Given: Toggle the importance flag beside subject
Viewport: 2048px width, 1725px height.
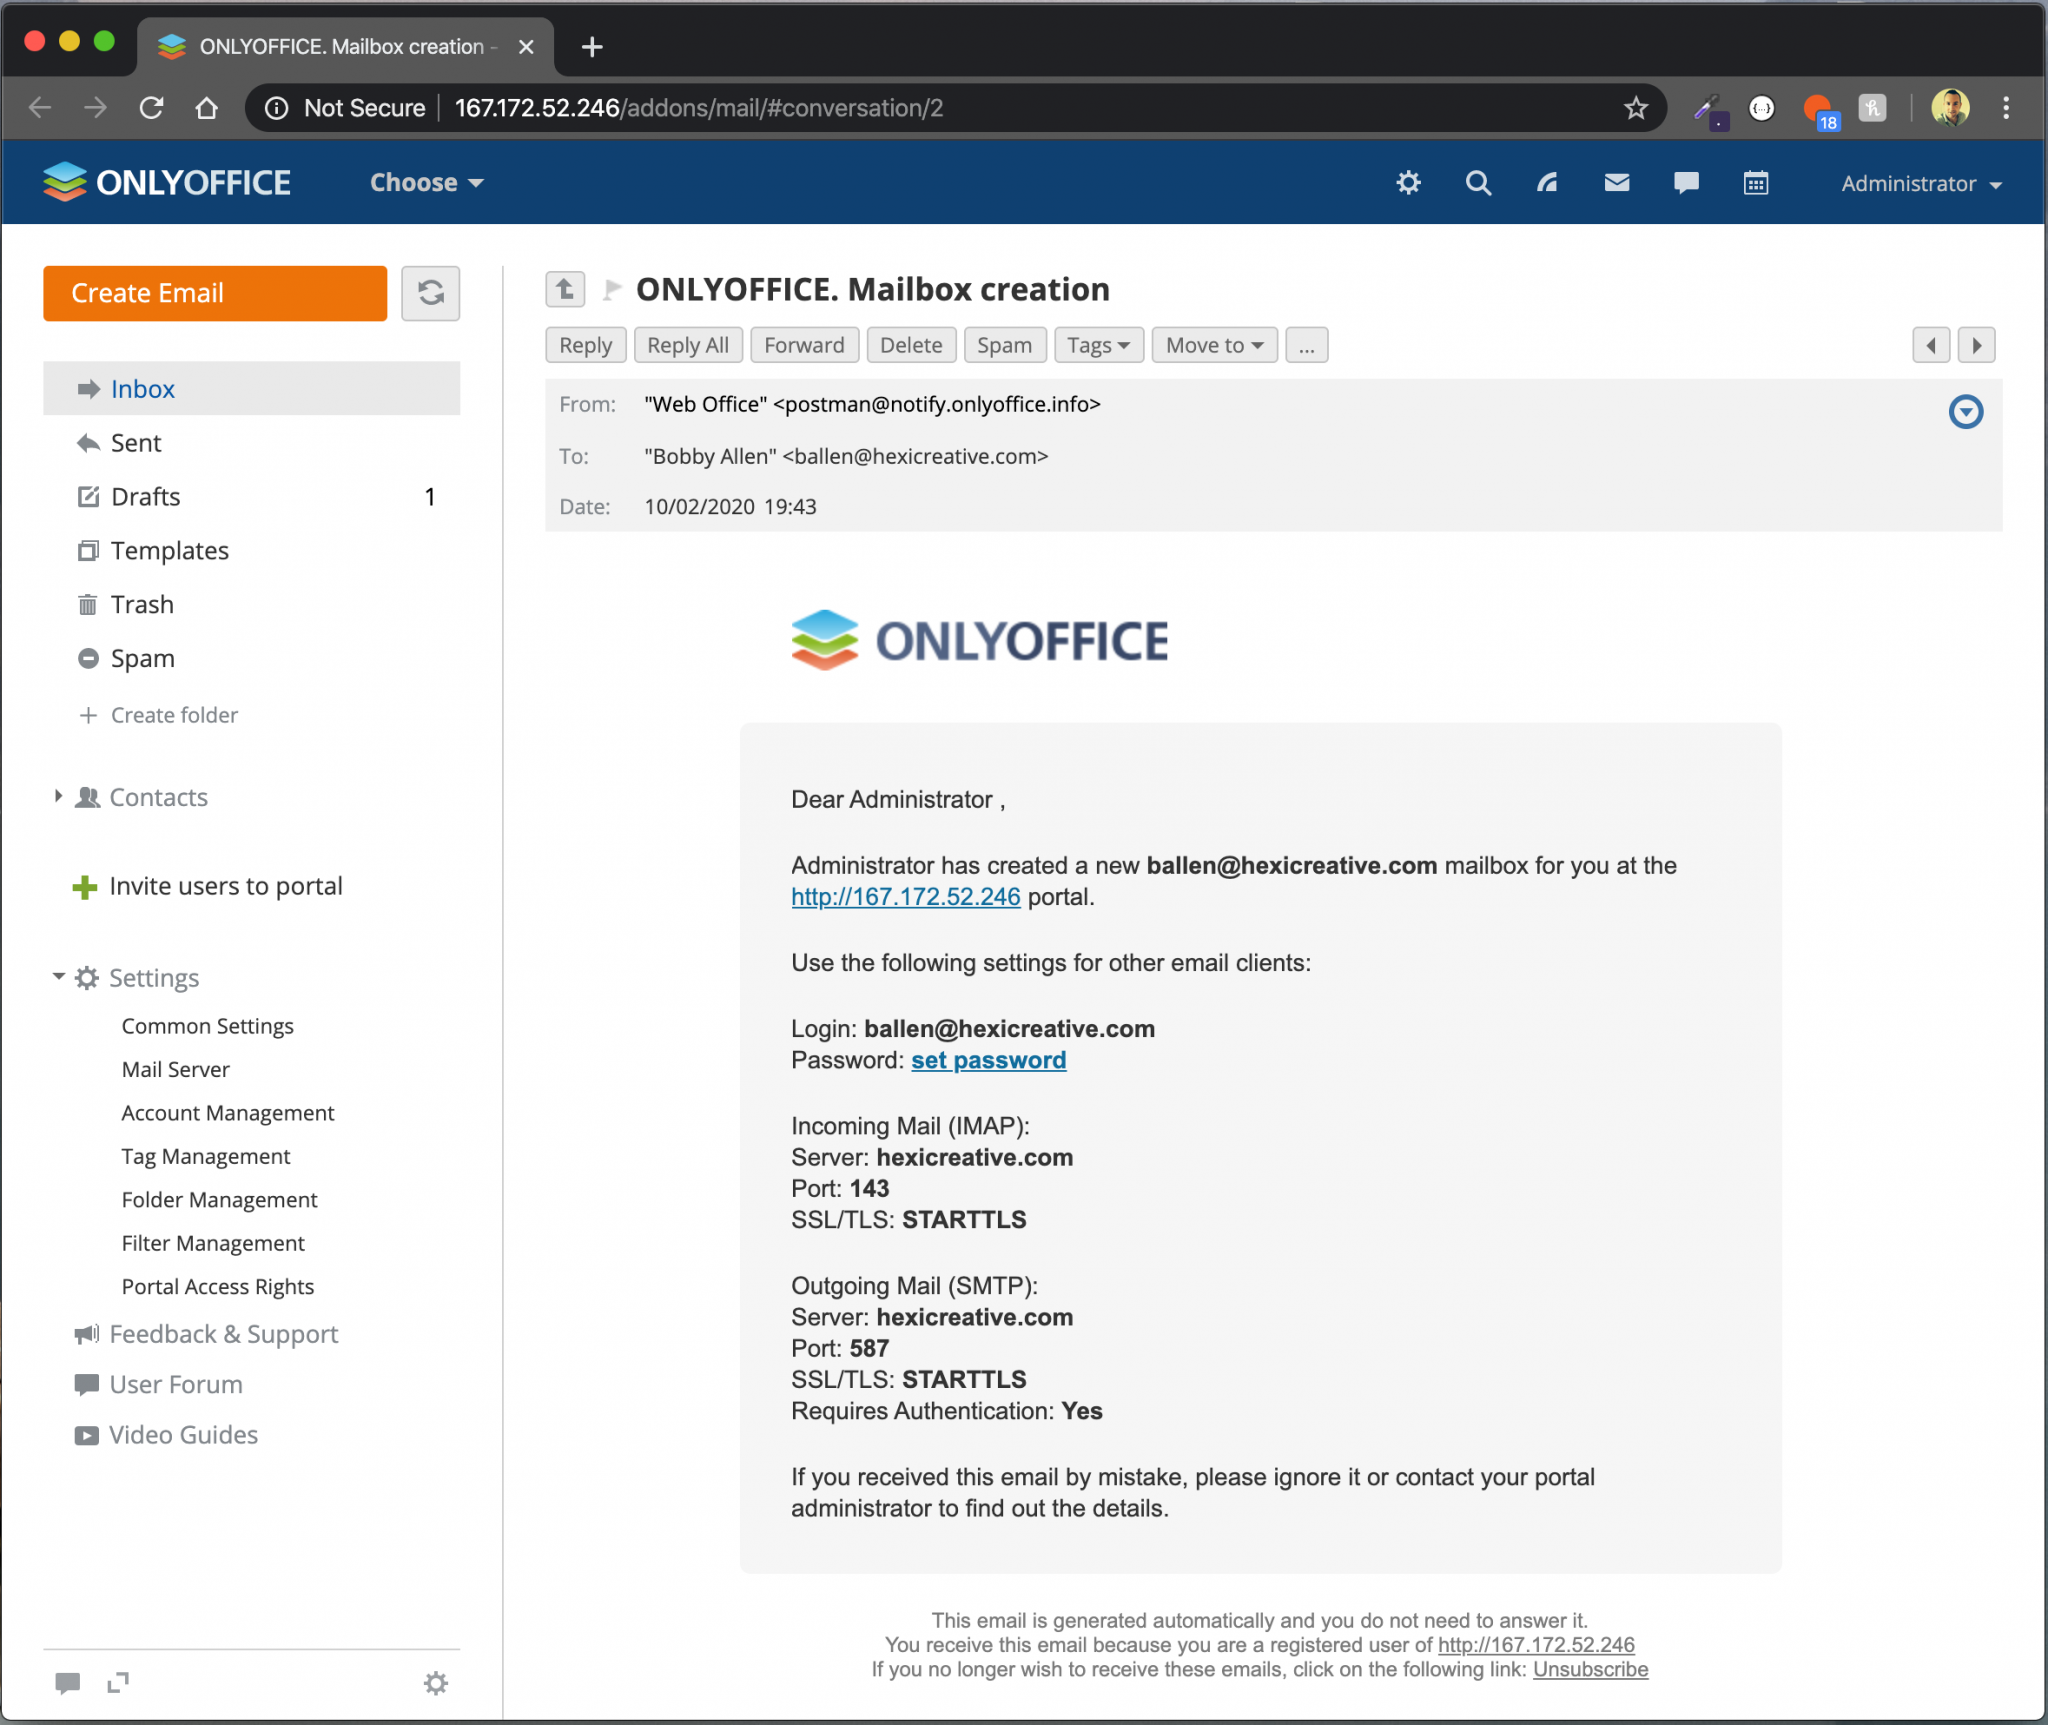Looking at the screenshot, I should (612, 290).
